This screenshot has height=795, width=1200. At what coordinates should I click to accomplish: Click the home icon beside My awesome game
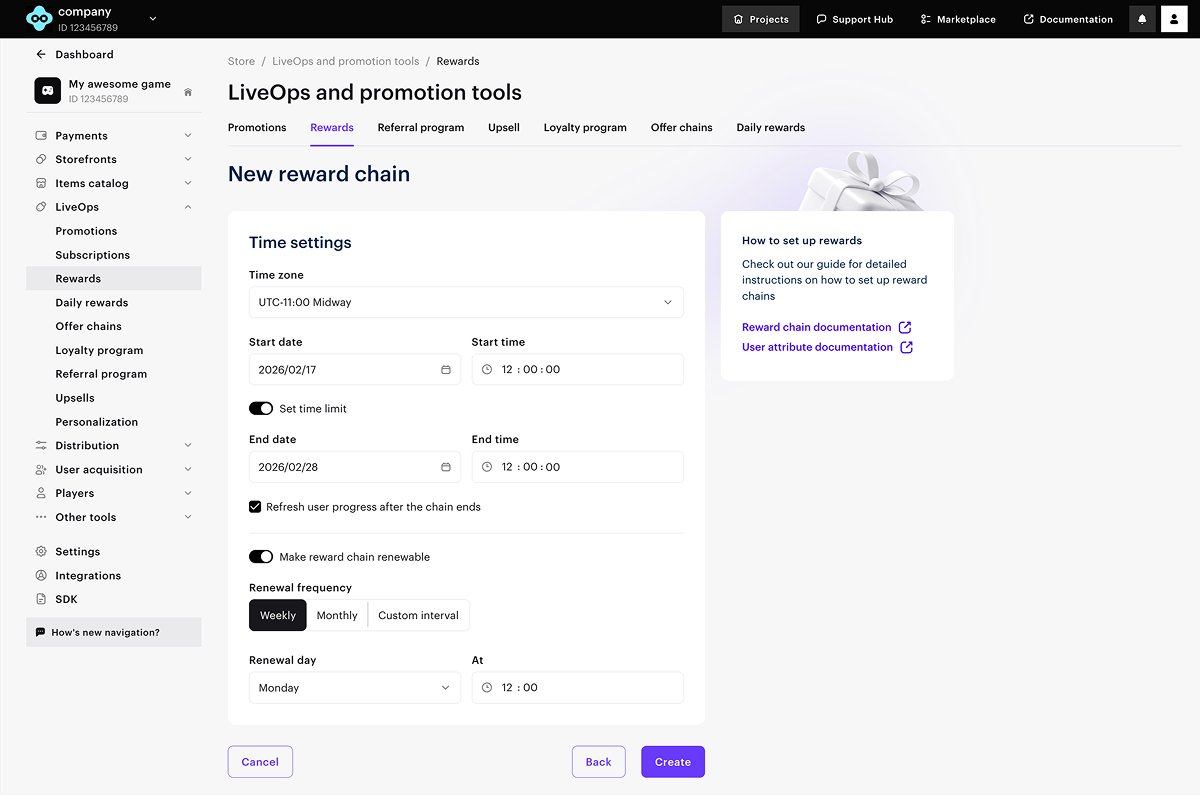188,92
